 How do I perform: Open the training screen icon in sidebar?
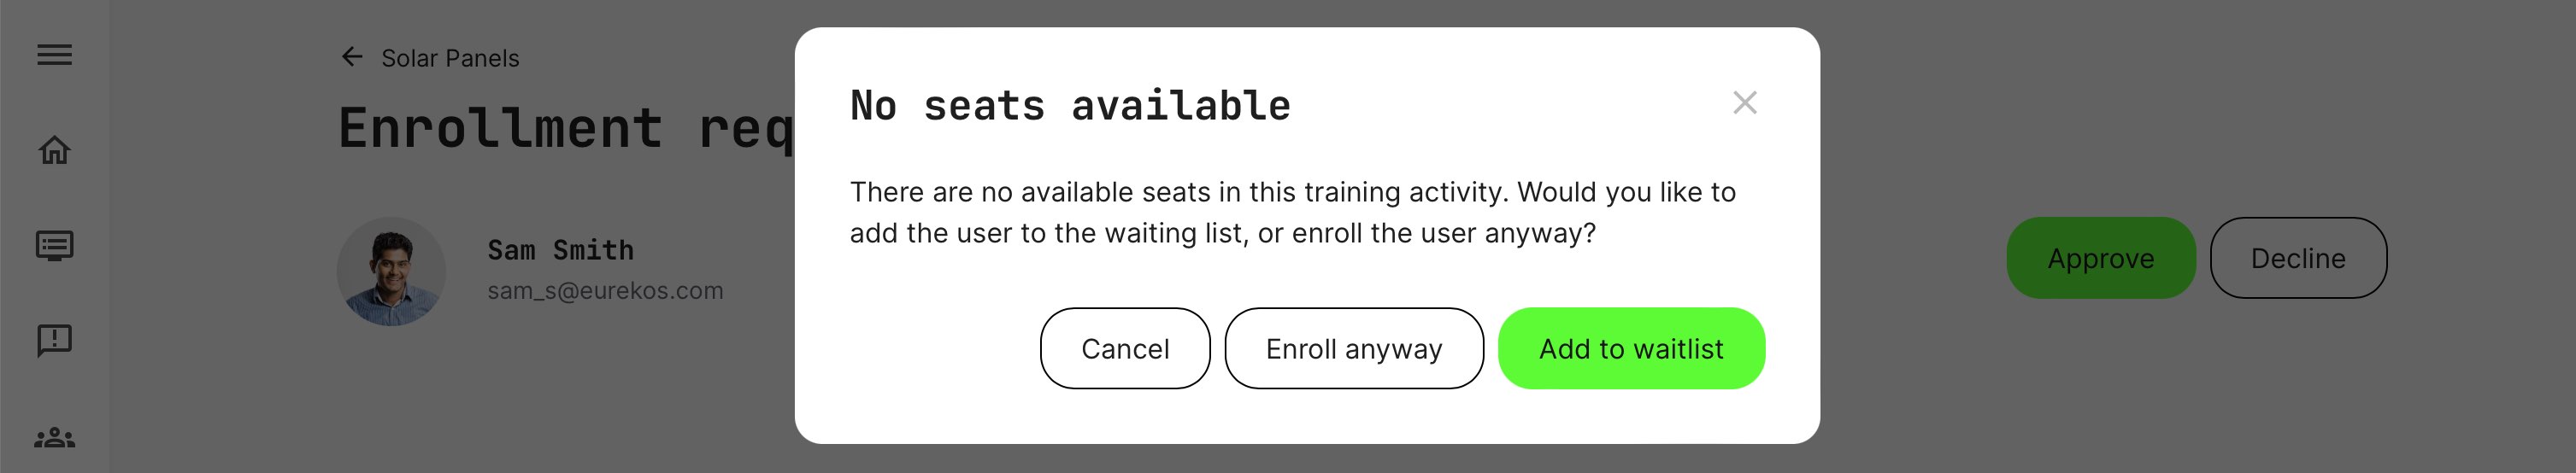[x=54, y=245]
